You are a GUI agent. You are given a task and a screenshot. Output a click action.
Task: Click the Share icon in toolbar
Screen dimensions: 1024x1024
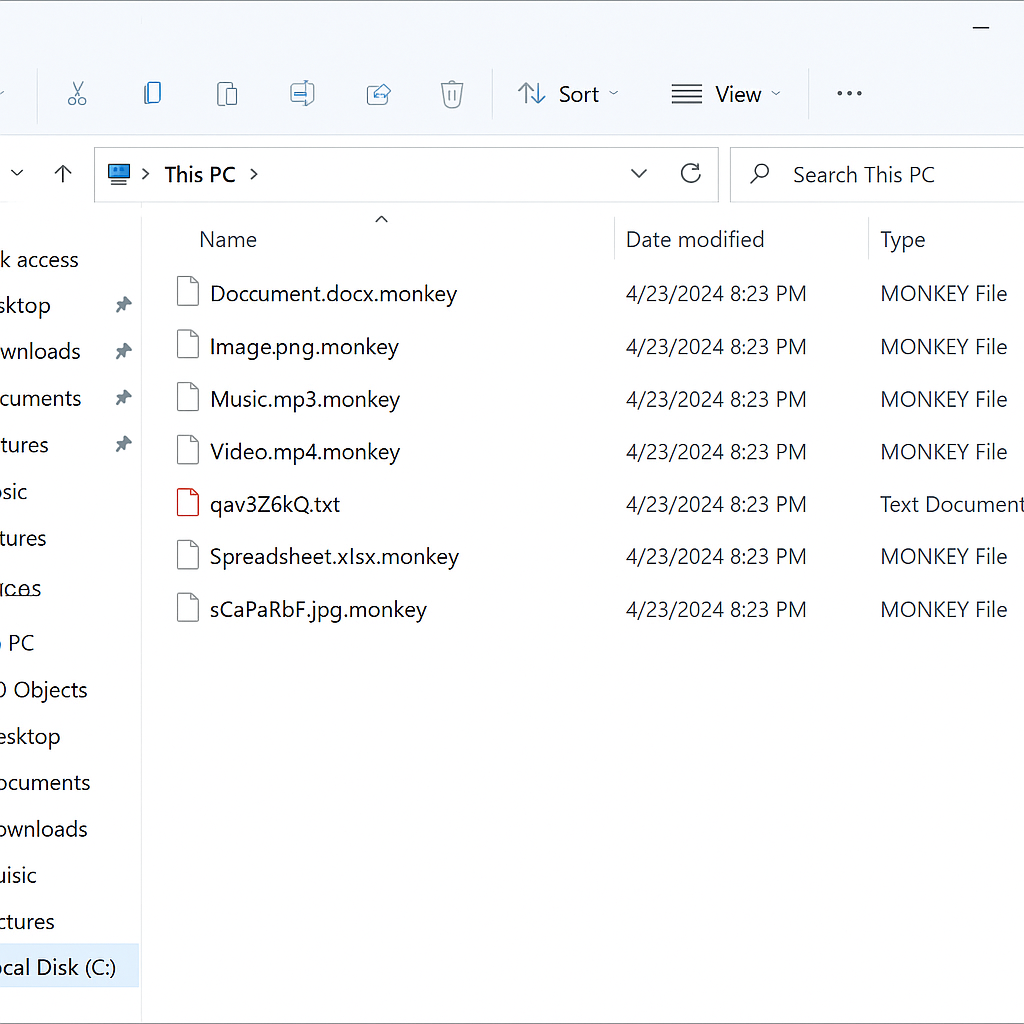(378, 94)
